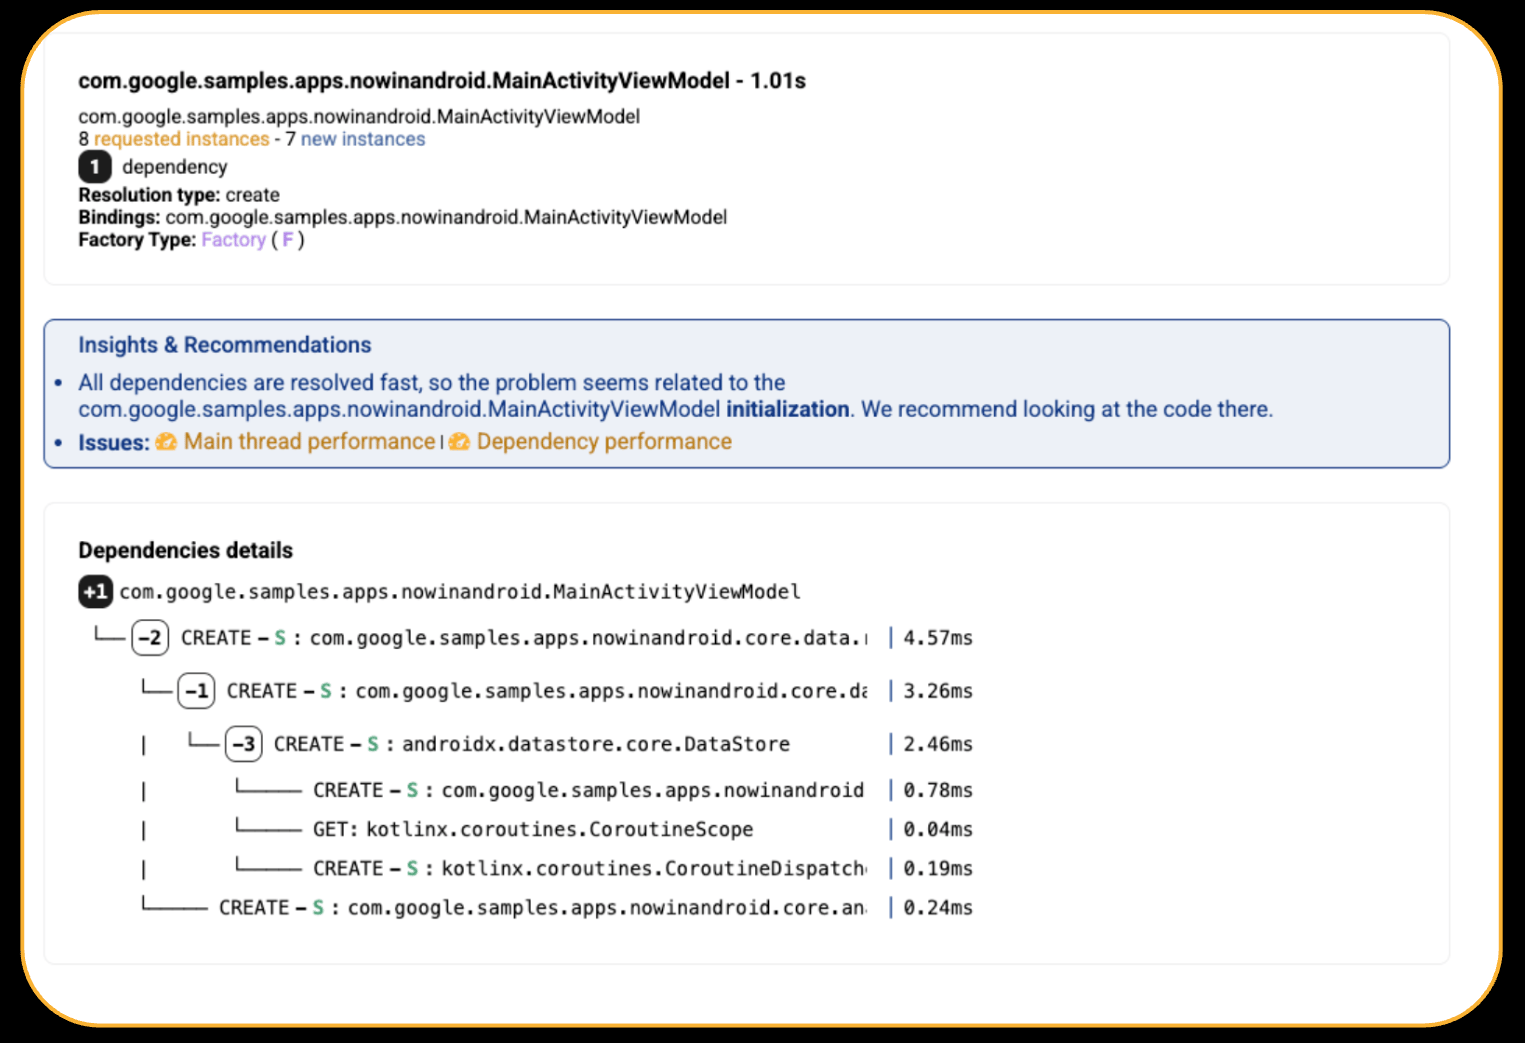
Task: Collapse the "-1" core.data child node
Action: pos(196,691)
